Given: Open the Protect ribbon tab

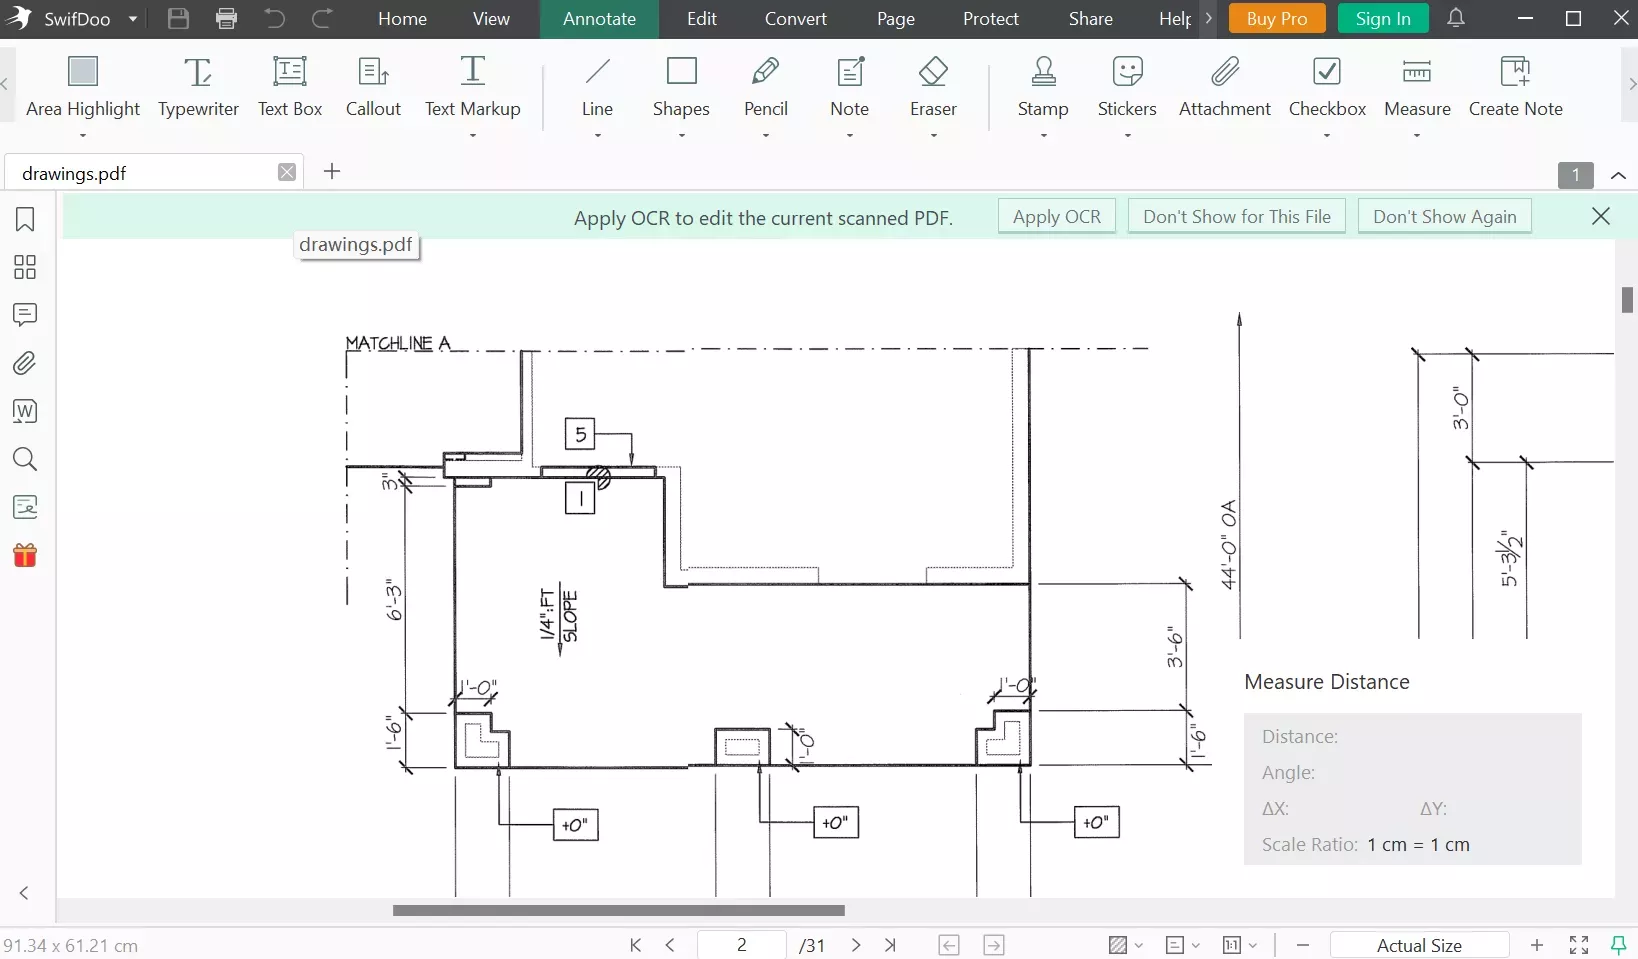Looking at the screenshot, I should click(989, 18).
